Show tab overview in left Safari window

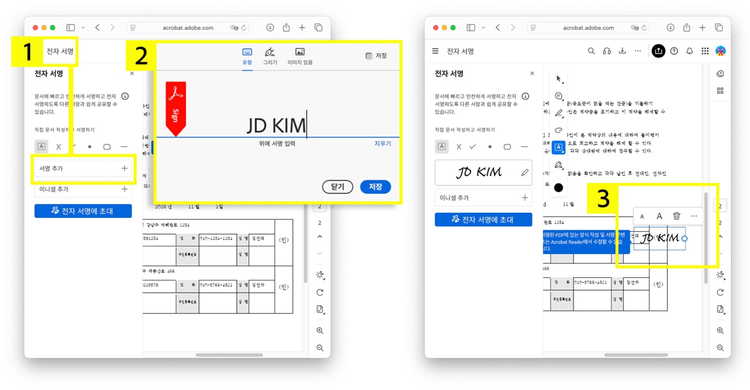(318, 28)
